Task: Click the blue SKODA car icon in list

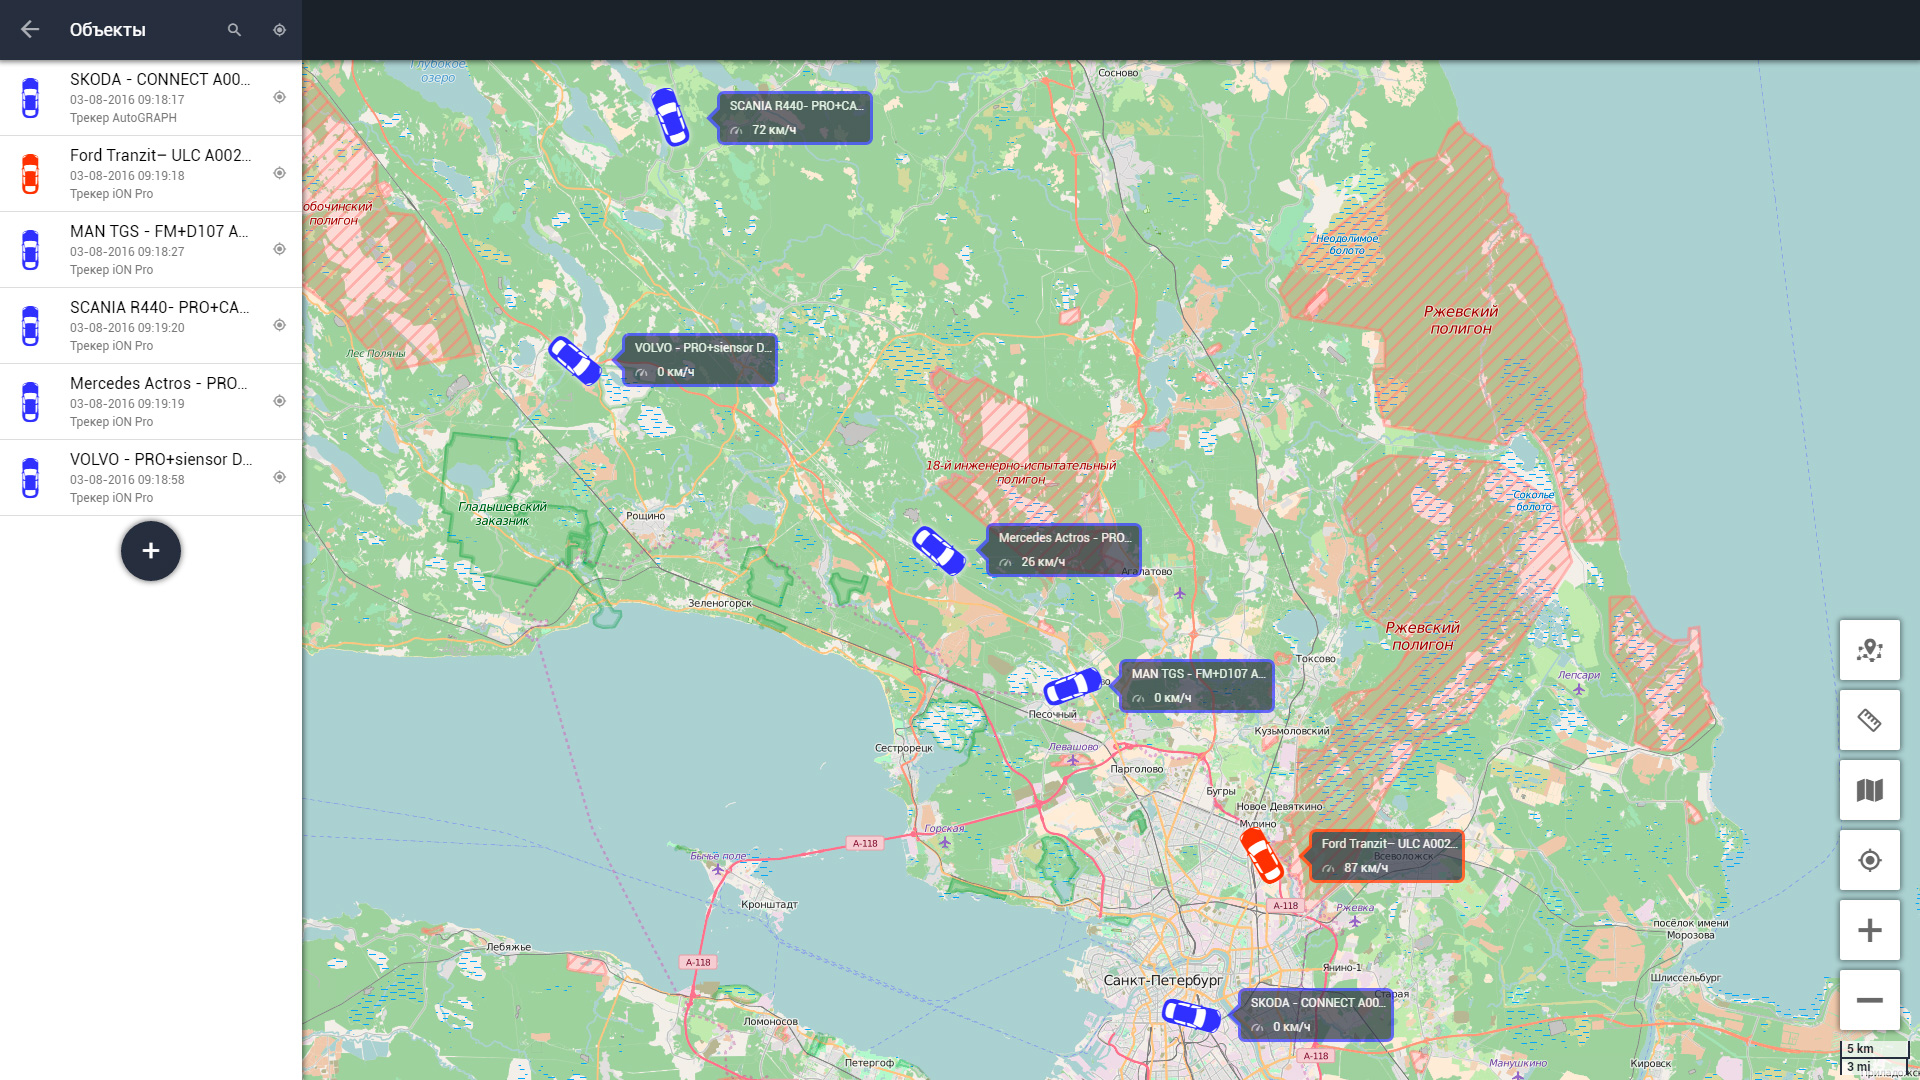Action: [x=31, y=98]
